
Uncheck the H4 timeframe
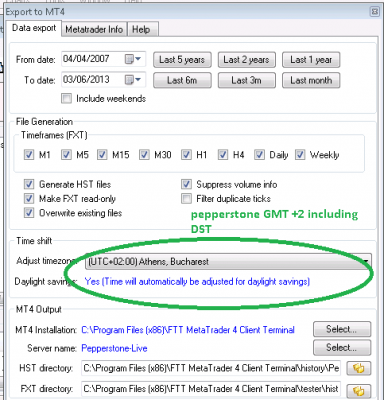pos(223,155)
